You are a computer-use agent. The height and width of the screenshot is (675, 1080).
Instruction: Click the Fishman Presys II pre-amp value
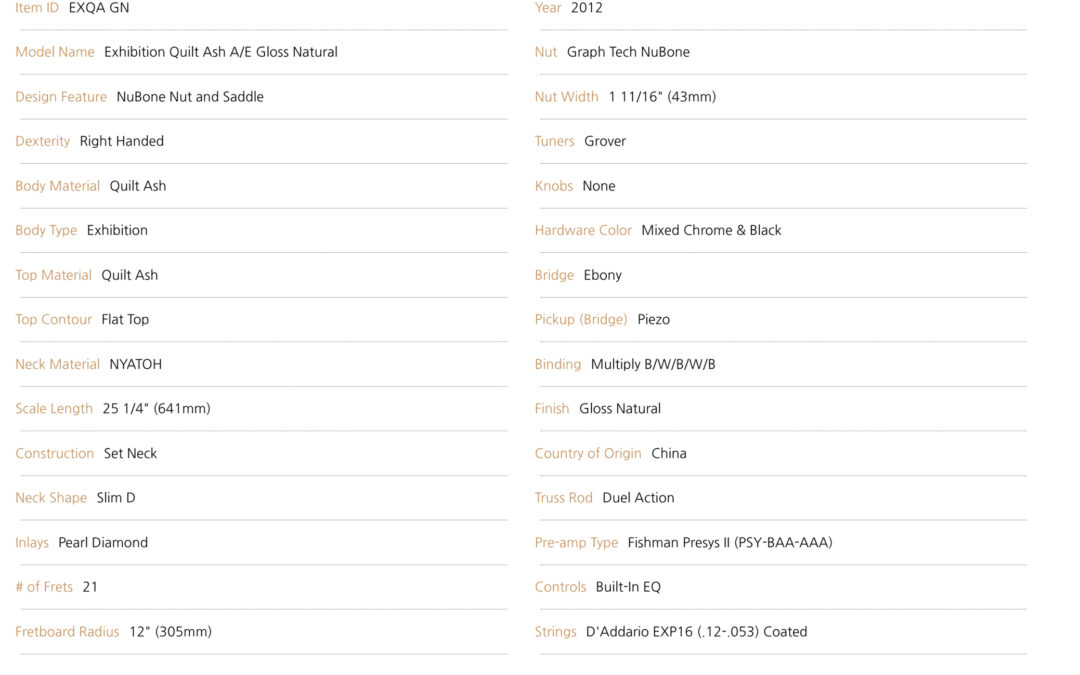click(730, 543)
